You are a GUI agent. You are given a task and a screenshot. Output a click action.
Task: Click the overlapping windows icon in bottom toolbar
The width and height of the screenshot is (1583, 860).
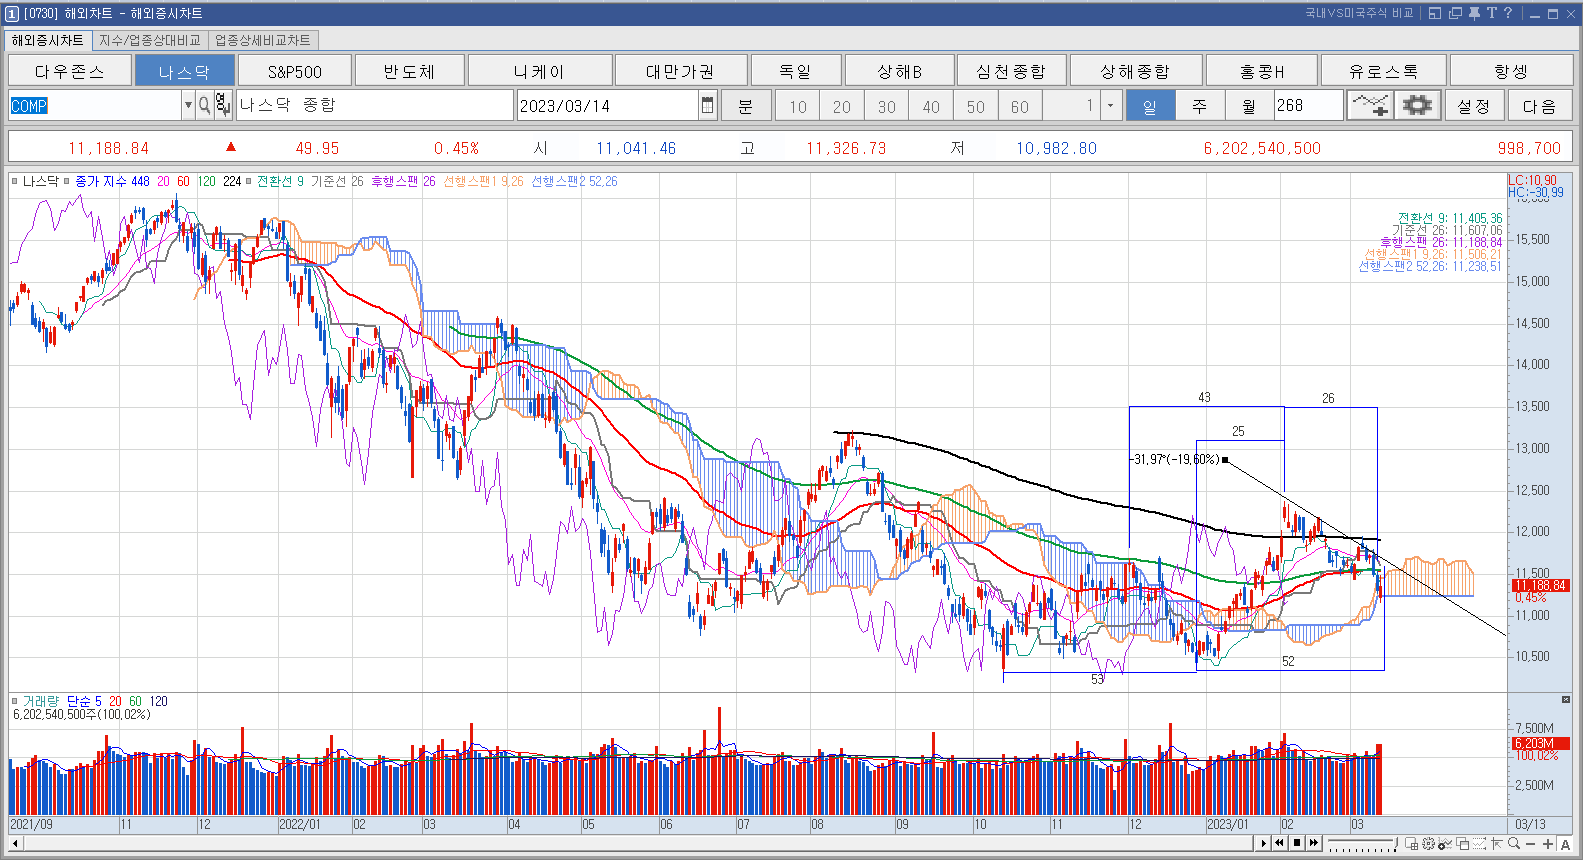[x=1462, y=844]
